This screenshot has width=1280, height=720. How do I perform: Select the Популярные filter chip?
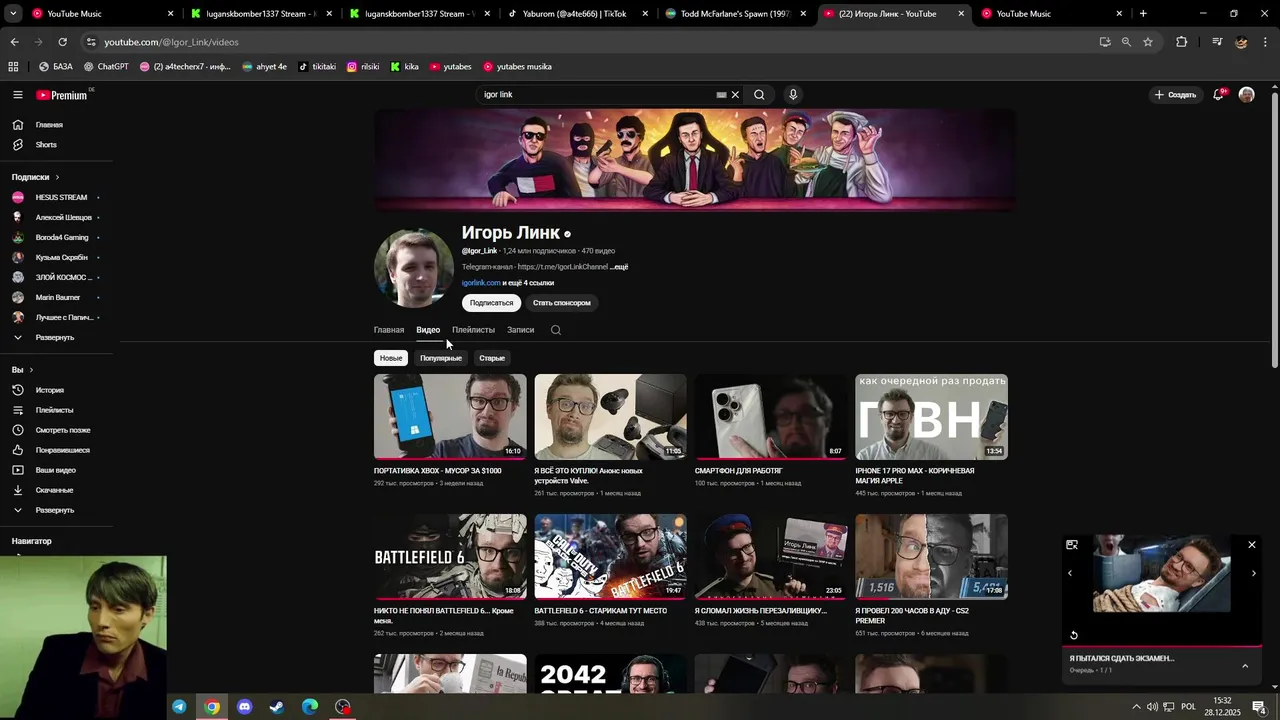[441, 358]
